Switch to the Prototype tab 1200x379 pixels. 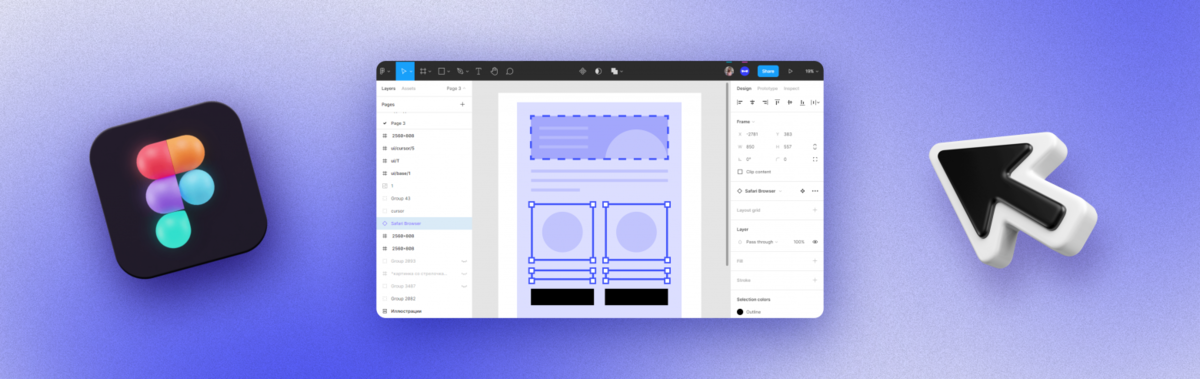[x=767, y=88]
